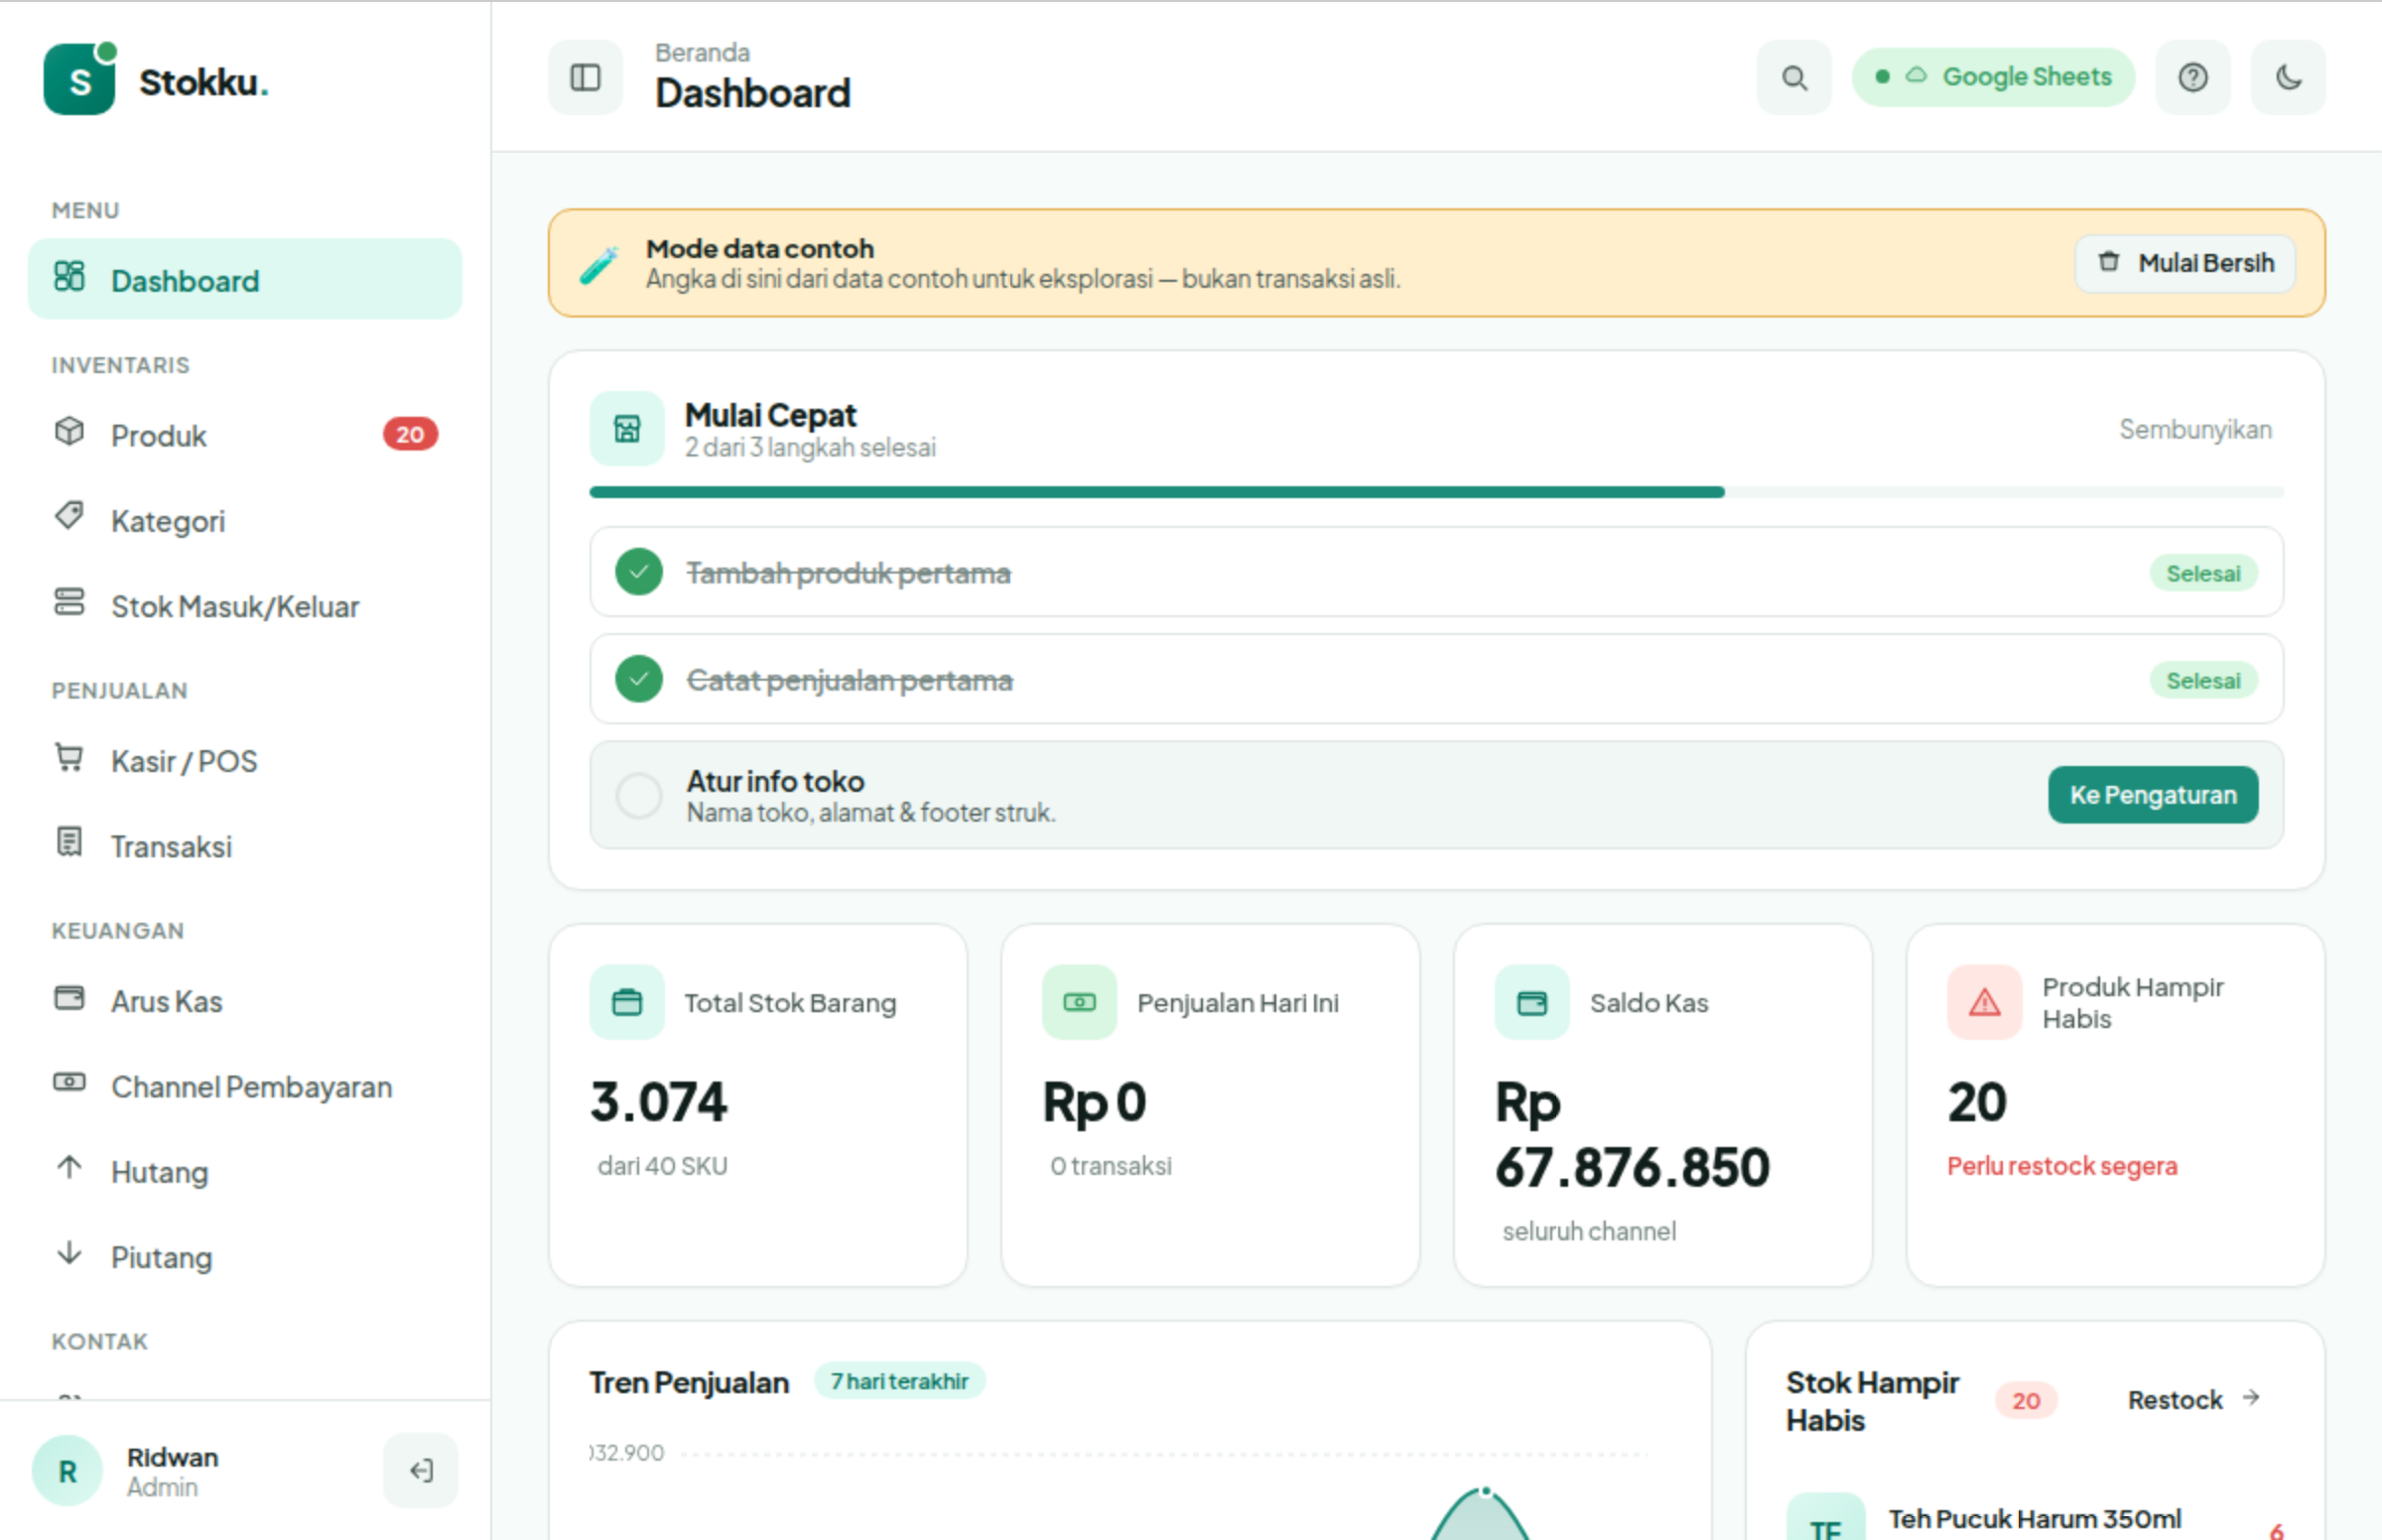Open search with magnifier icon
2382x1540 pixels.
pos(1794,77)
